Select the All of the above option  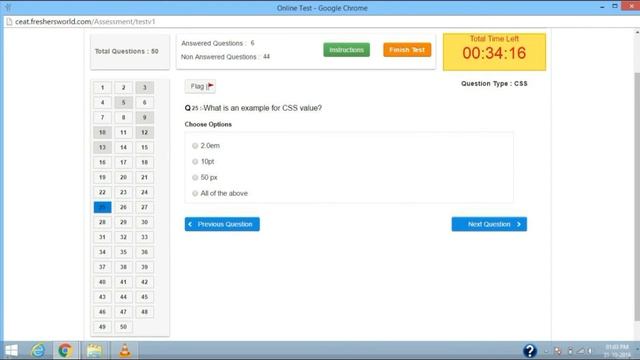pyautogui.click(x=195, y=193)
